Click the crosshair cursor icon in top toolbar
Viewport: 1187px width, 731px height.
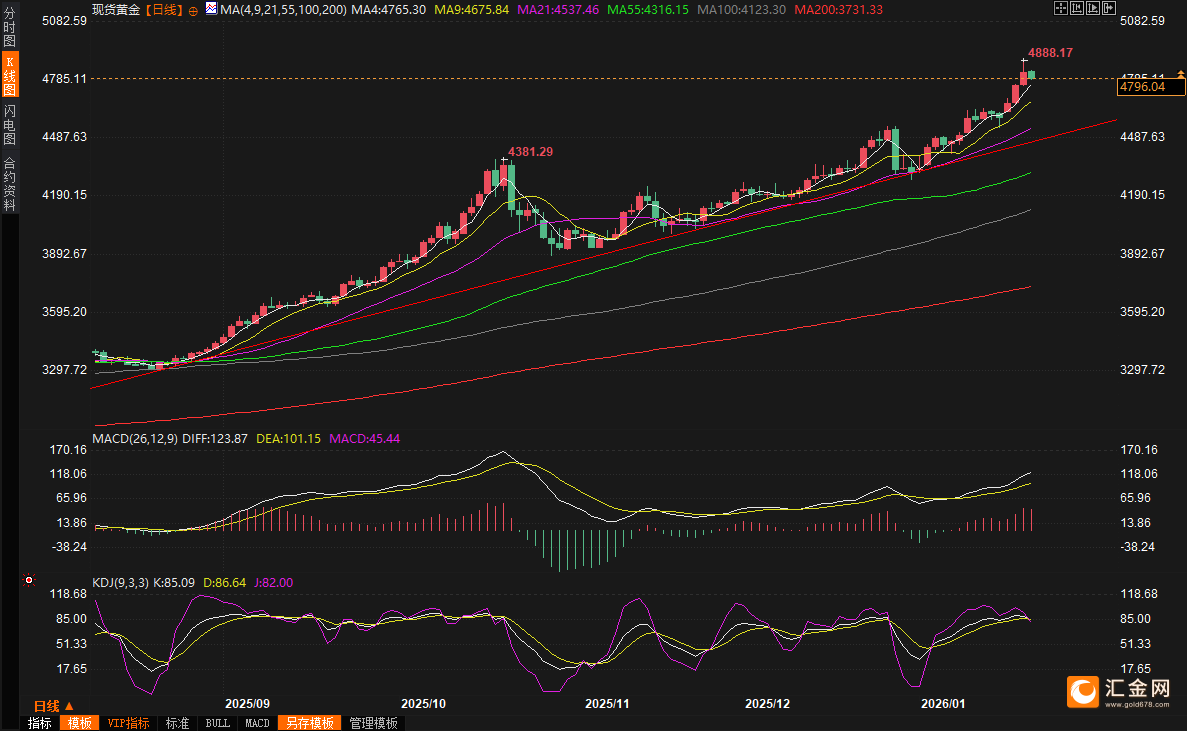(x=1060, y=9)
